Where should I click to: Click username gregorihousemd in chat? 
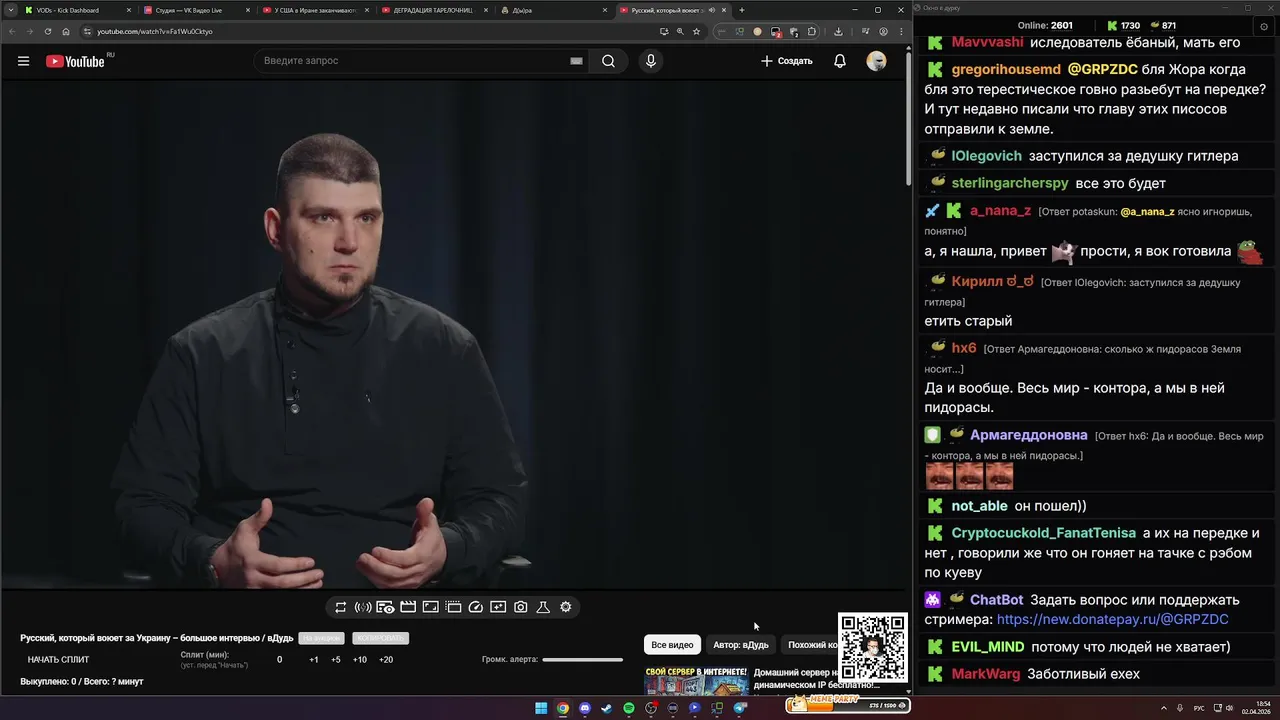pyautogui.click(x=1006, y=70)
